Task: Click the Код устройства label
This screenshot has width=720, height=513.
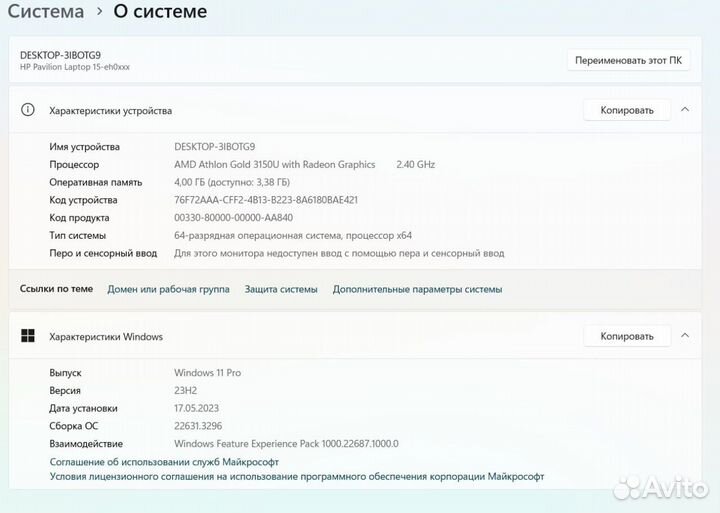Action: click(83, 200)
